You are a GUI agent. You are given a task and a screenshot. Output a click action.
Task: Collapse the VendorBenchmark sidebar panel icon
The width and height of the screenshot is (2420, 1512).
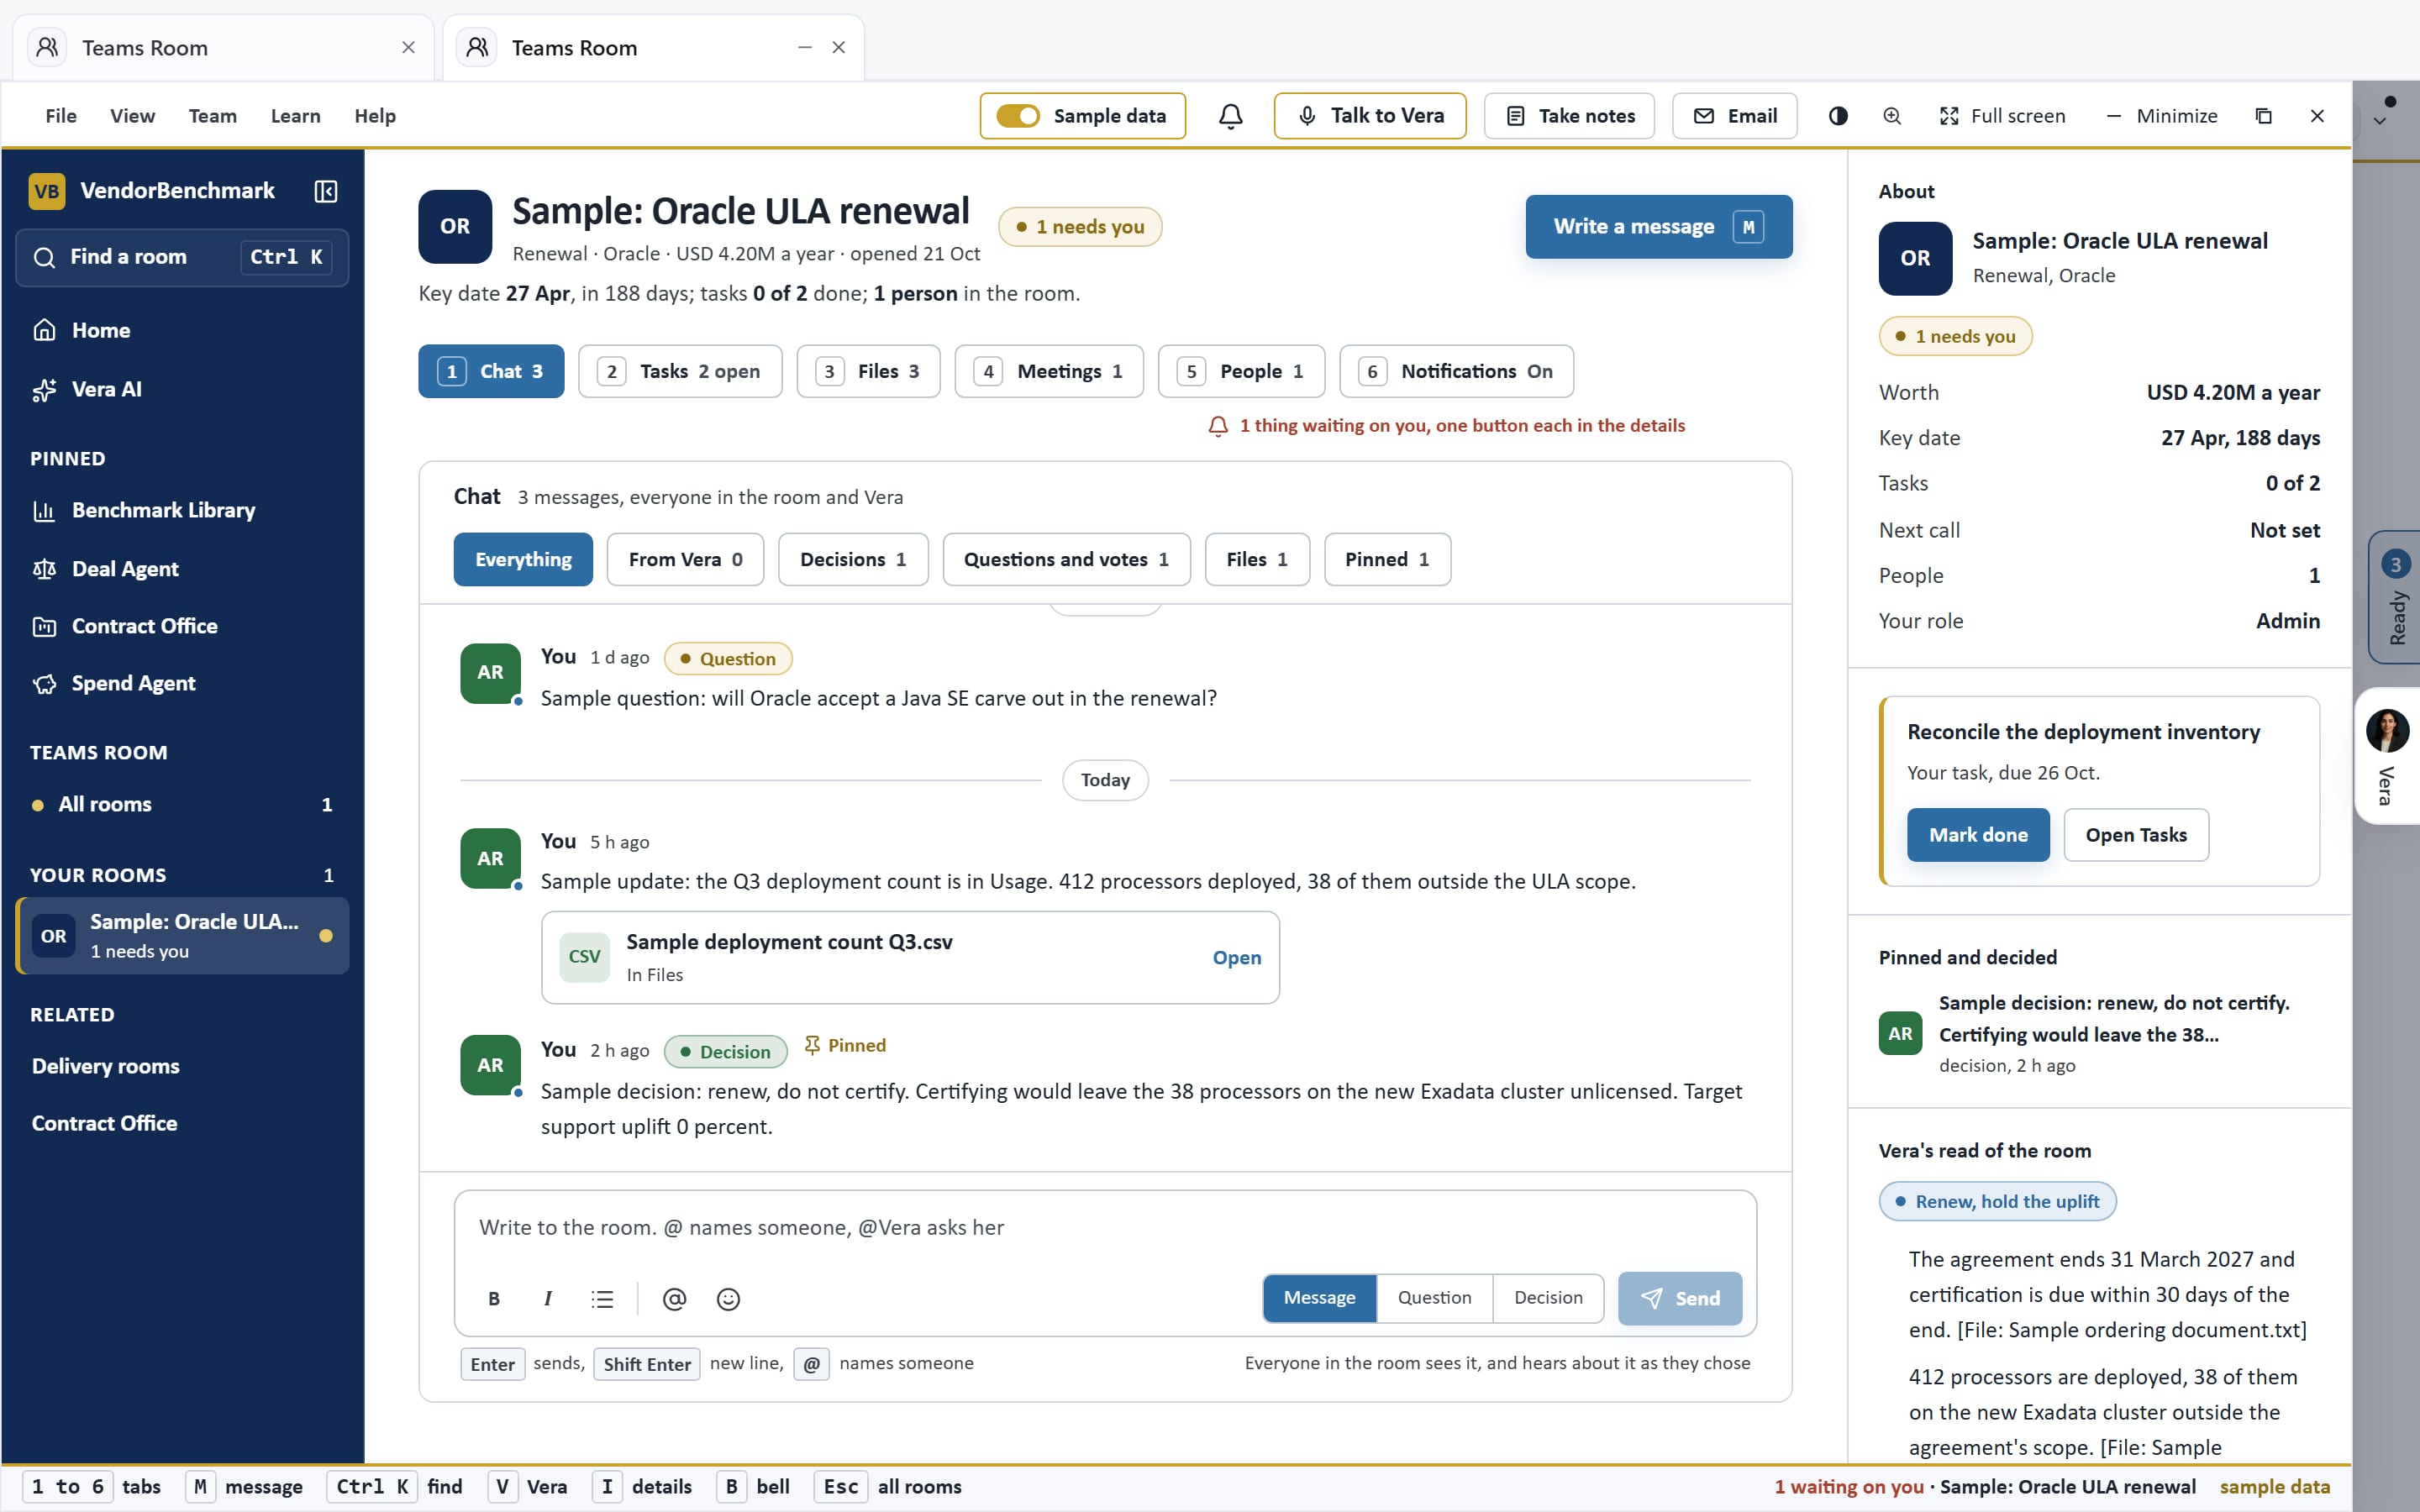click(325, 191)
